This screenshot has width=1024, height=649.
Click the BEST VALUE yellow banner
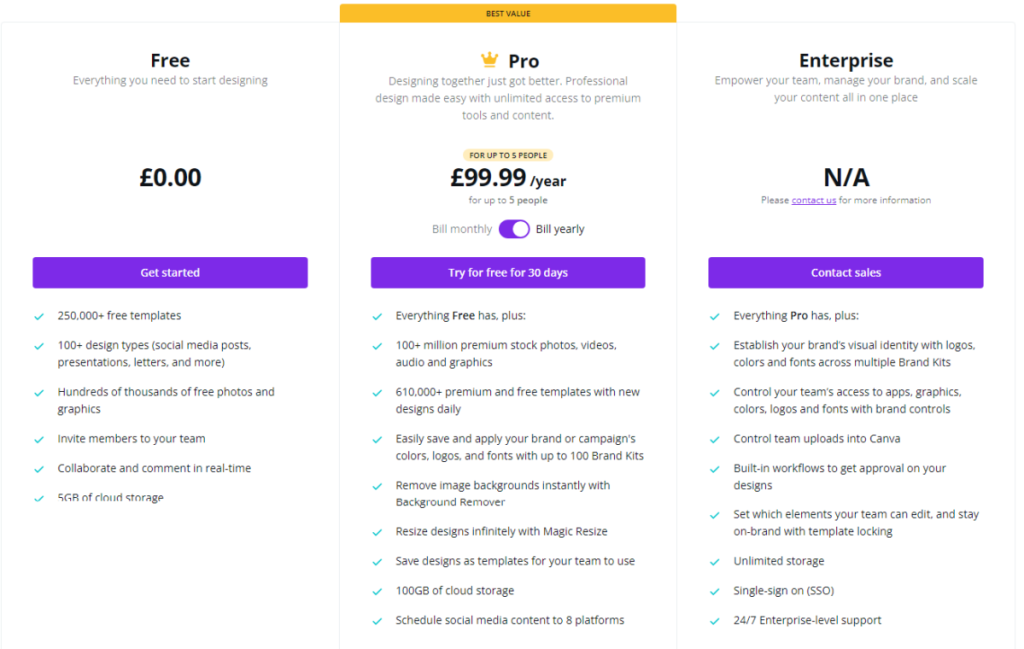(508, 13)
